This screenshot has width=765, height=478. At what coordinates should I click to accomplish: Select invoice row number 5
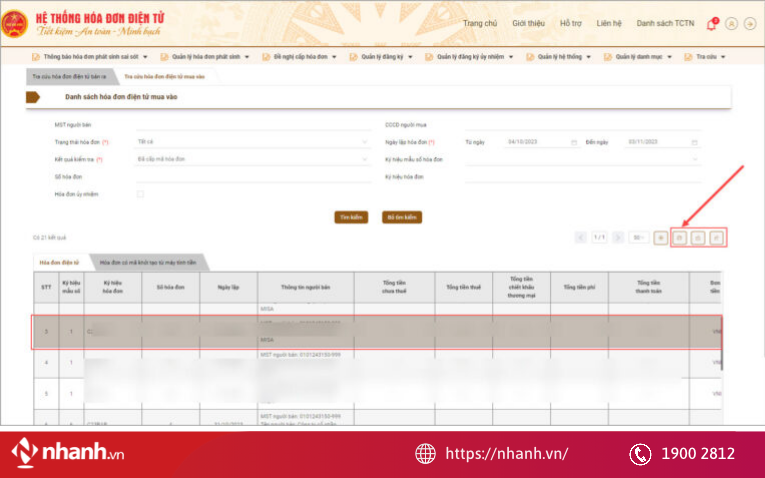coord(377,394)
